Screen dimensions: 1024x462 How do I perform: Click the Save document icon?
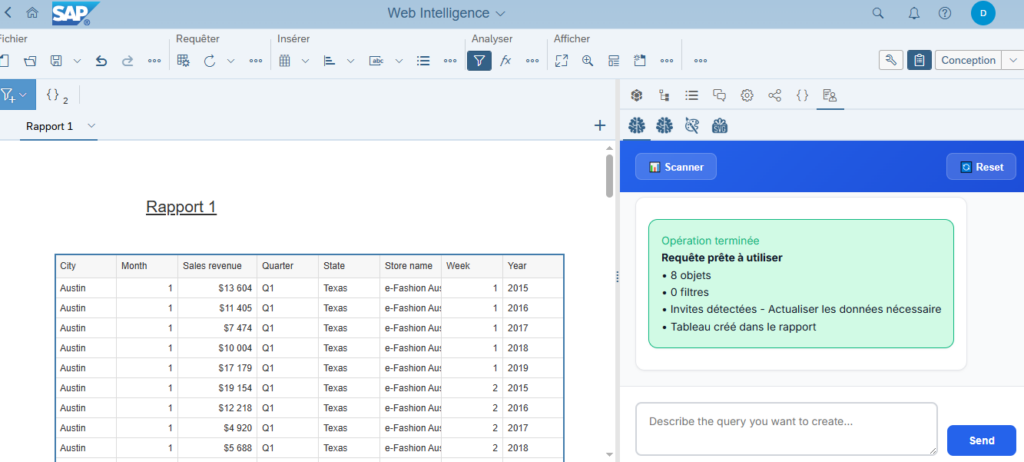coord(57,61)
